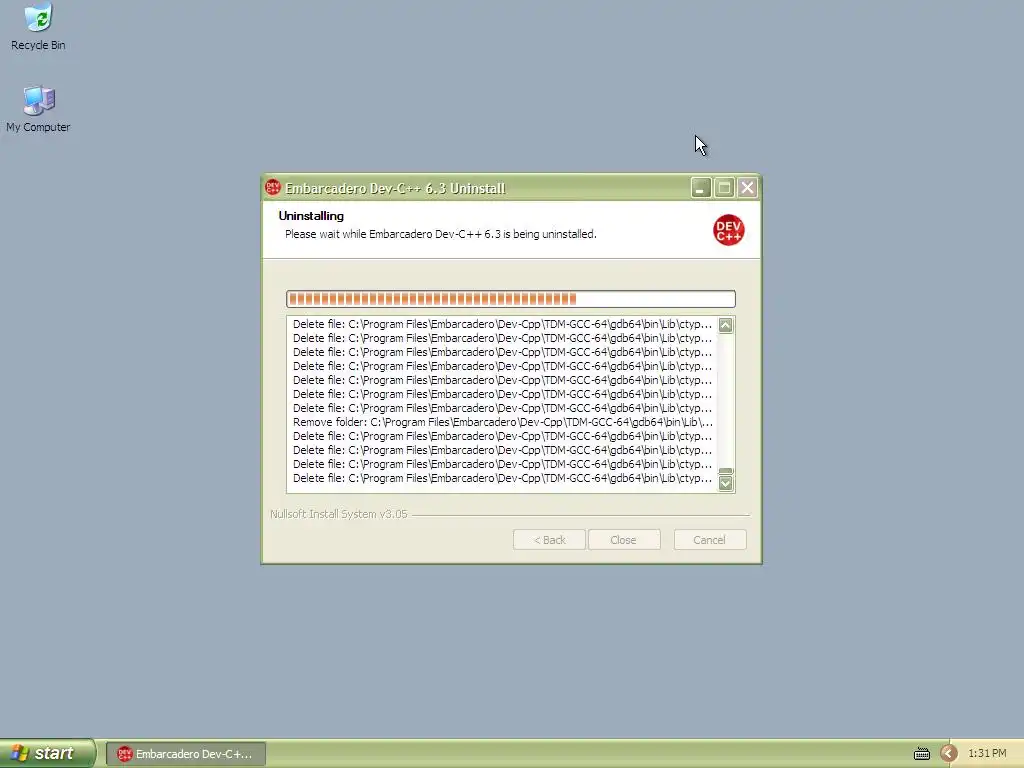The height and width of the screenshot is (768, 1024).
Task: Maximize the Dev-C++ Uninstall window
Action: [x=724, y=188]
